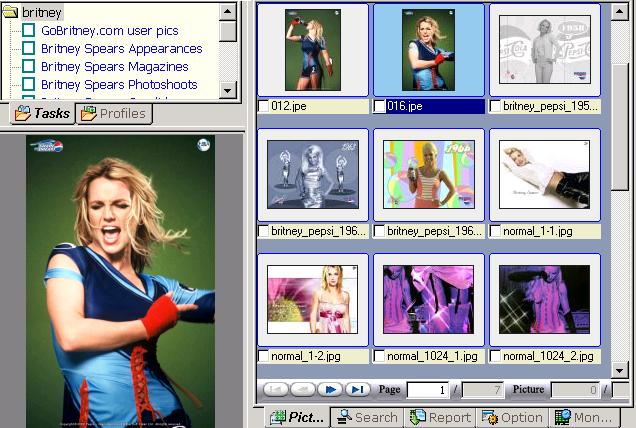
Task: Select the normal_1024_1.jpg thumbnail
Action: [429, 299]
